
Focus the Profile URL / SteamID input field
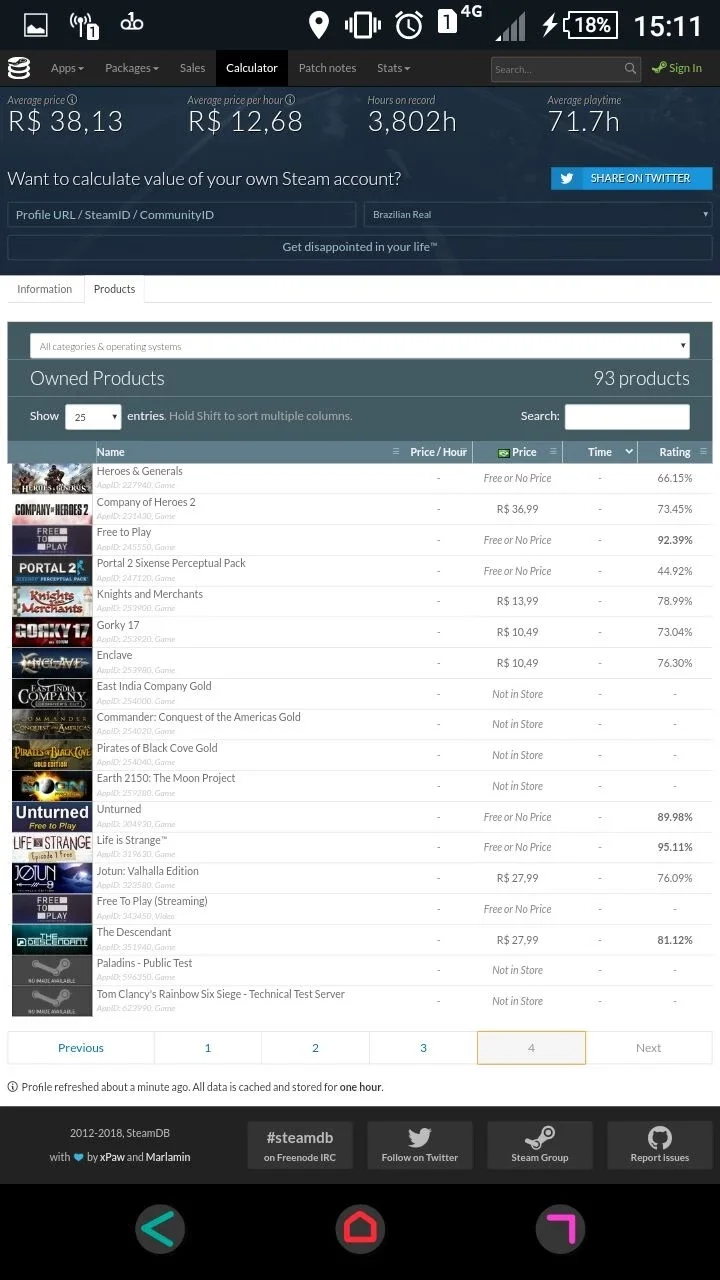click(181, 214)
